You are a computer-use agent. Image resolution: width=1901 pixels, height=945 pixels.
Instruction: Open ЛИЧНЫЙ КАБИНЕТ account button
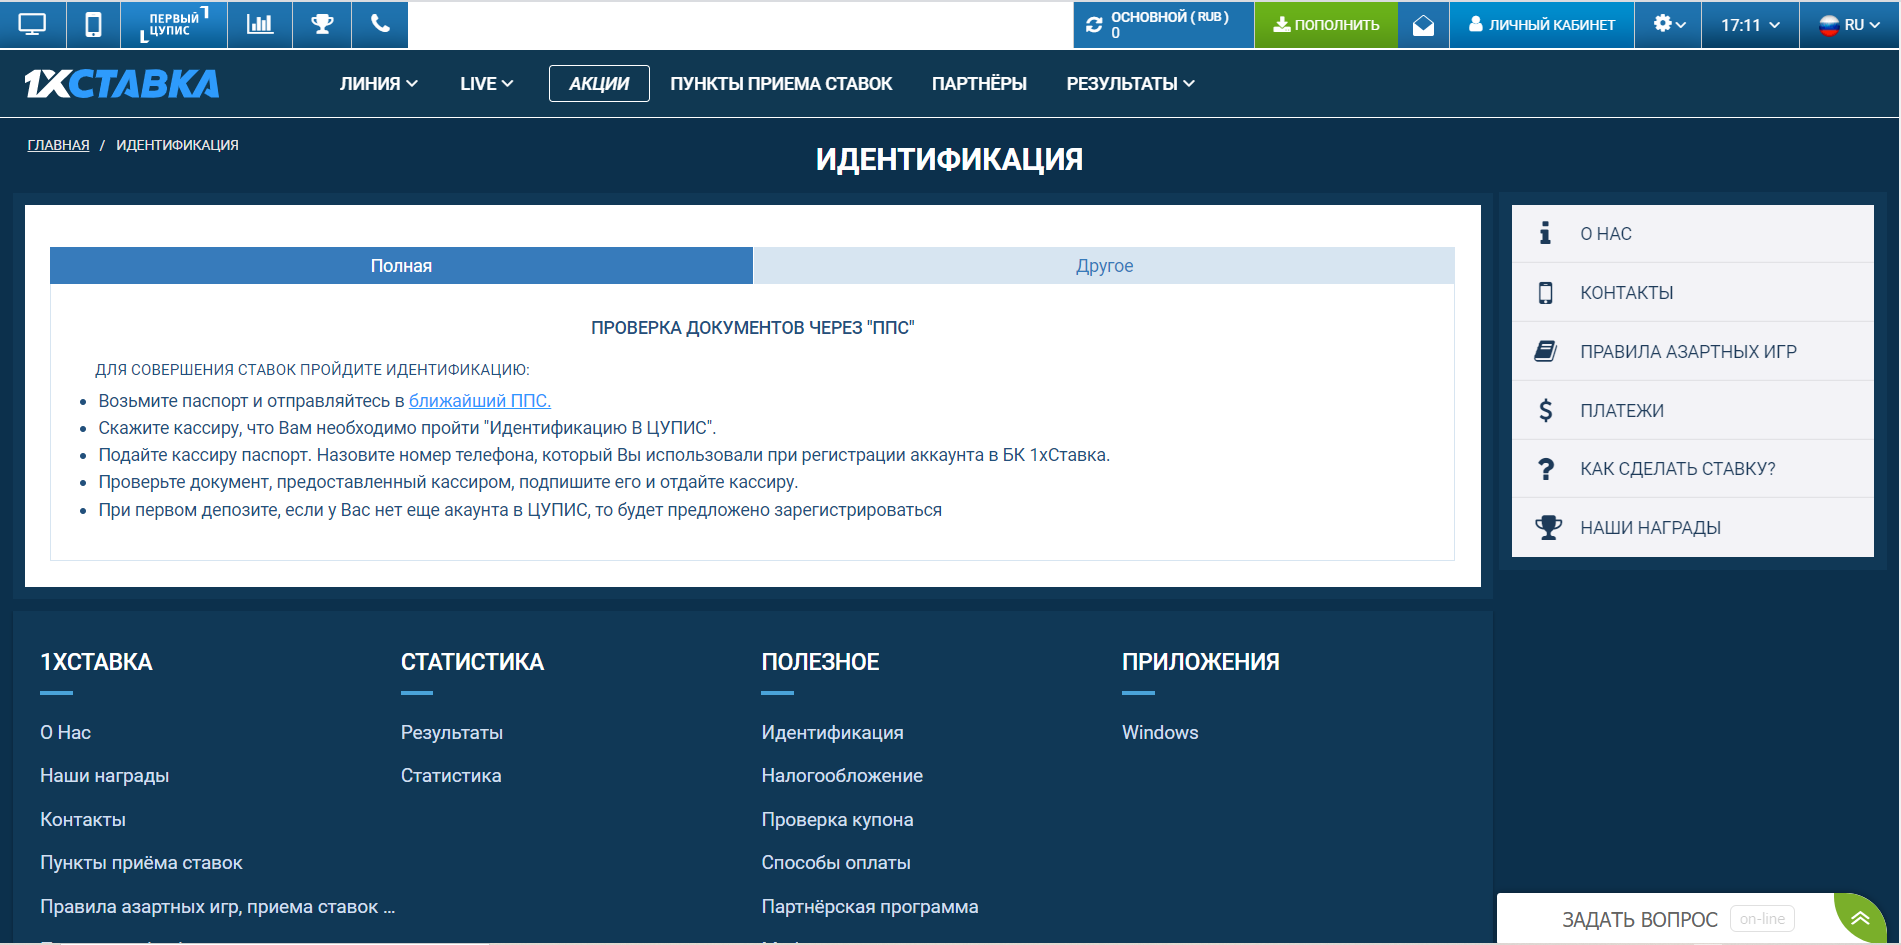pos(1542,25)
